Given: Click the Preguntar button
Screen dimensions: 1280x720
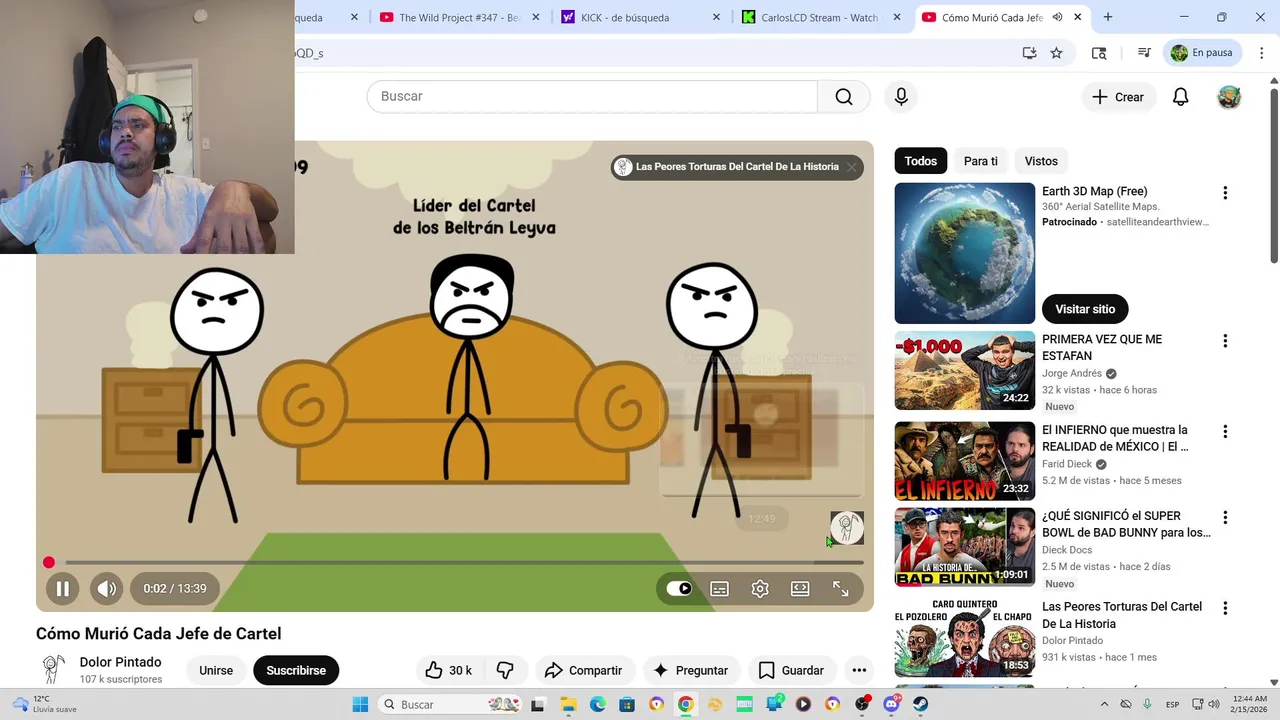Looking at the screenshot, I should tap(690, 670).
